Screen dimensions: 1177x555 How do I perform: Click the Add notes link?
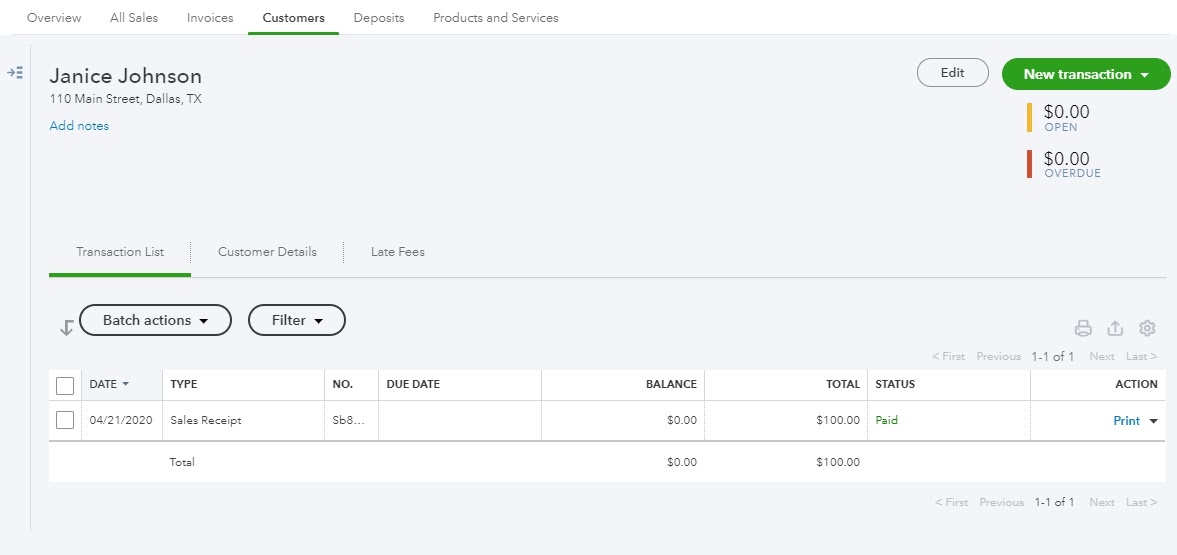coord(79,126)
